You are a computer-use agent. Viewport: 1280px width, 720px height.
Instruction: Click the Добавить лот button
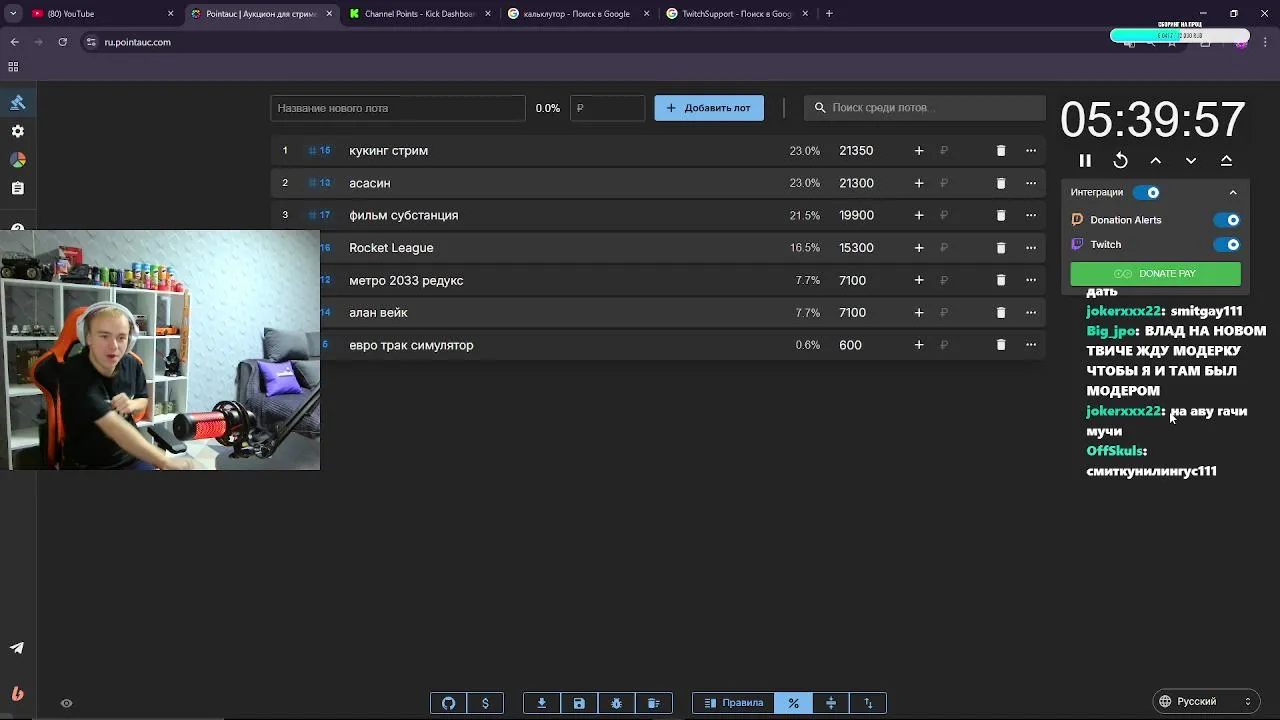pyautogui.click(x=709, y=108)
